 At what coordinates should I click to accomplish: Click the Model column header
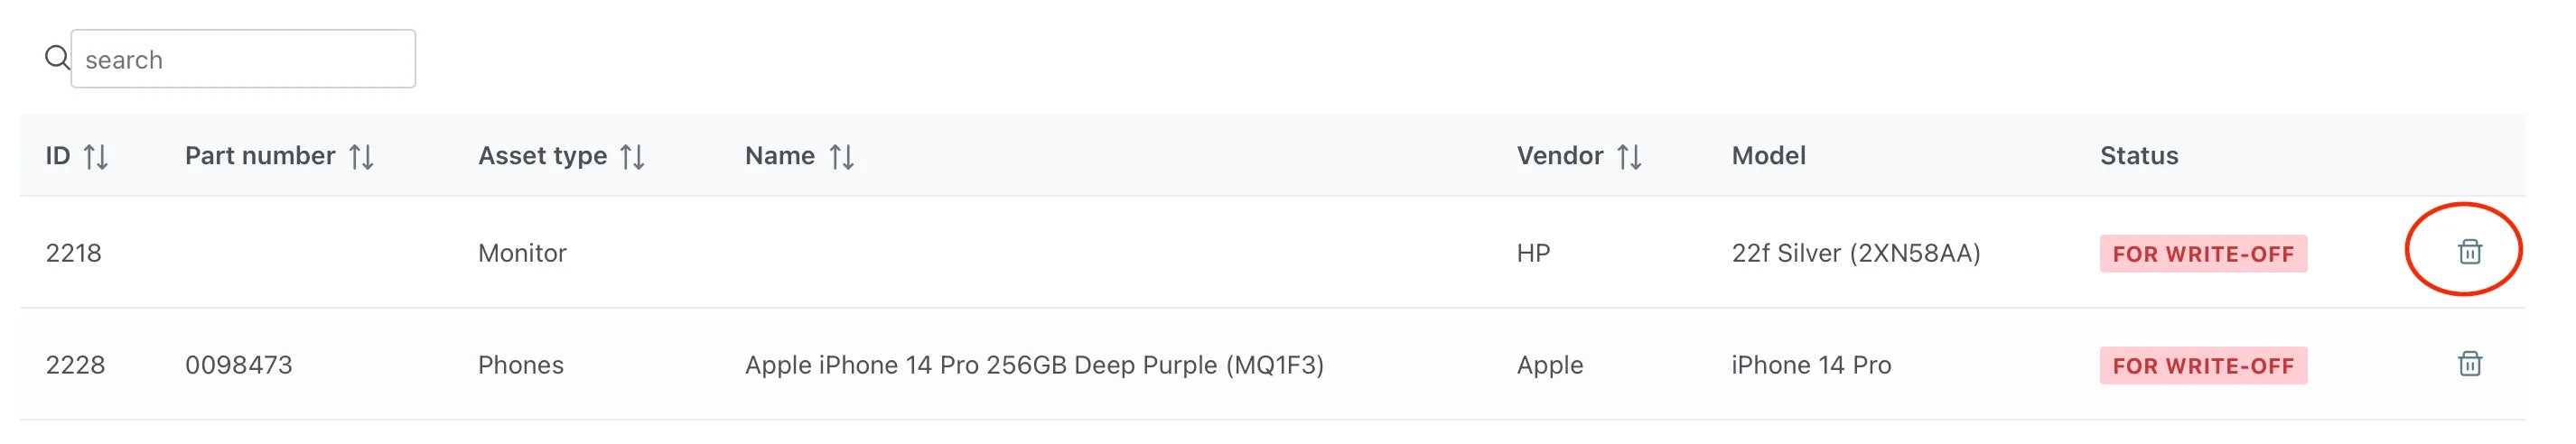(1768, 156)
